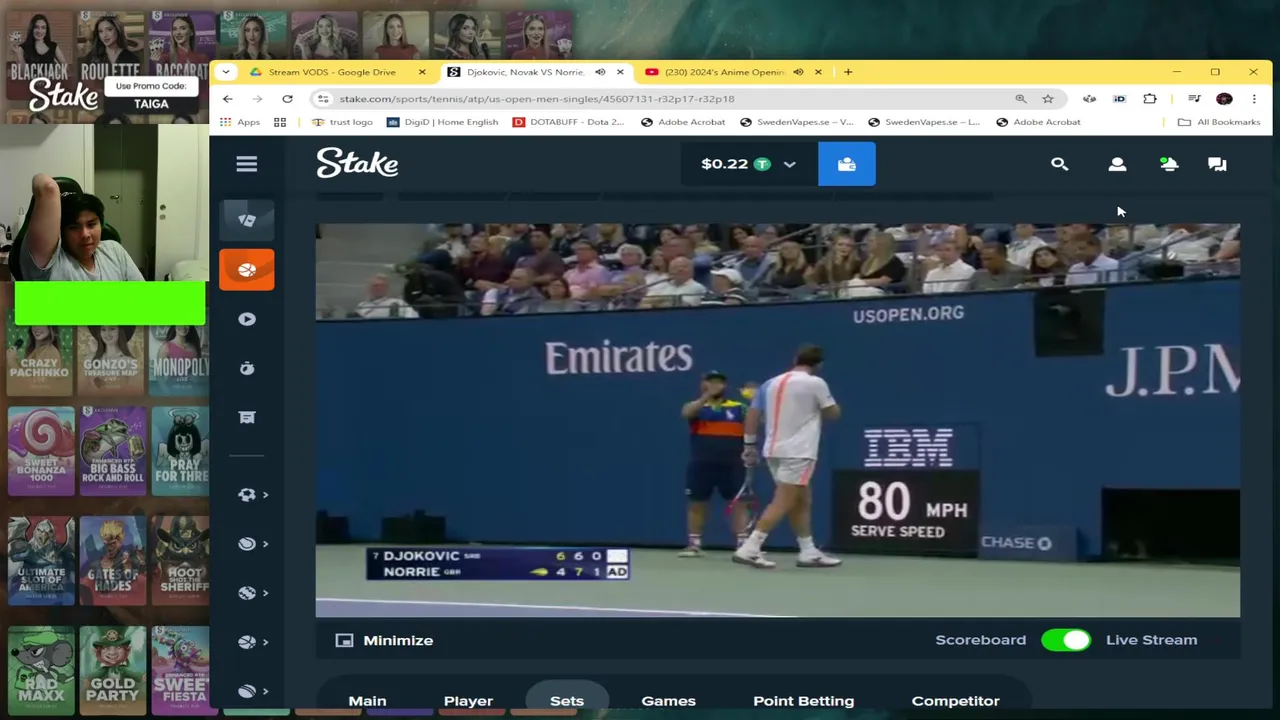The image size is (1280, 720).
Task: Expand the $0.22 balance currency dropdown
Action: point(789,164)
